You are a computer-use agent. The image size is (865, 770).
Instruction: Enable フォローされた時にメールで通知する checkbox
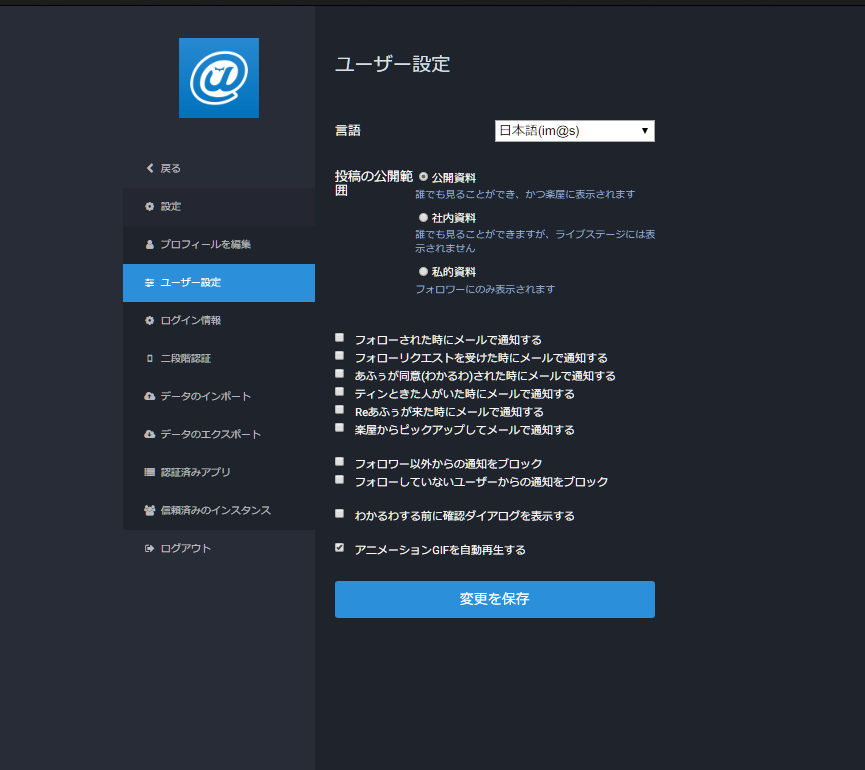[x=340, y=338]
